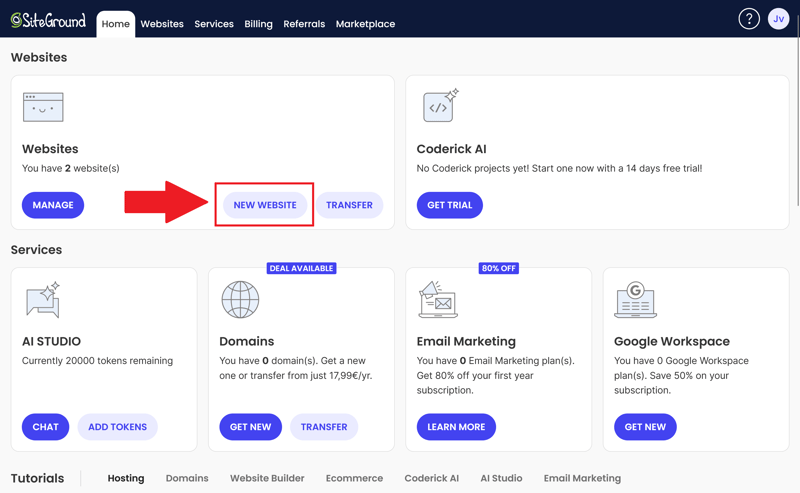The height and width of the screenshot is (493, 800).
Task: Click the 'AI STUDIO' card heading
Action: 52,341
